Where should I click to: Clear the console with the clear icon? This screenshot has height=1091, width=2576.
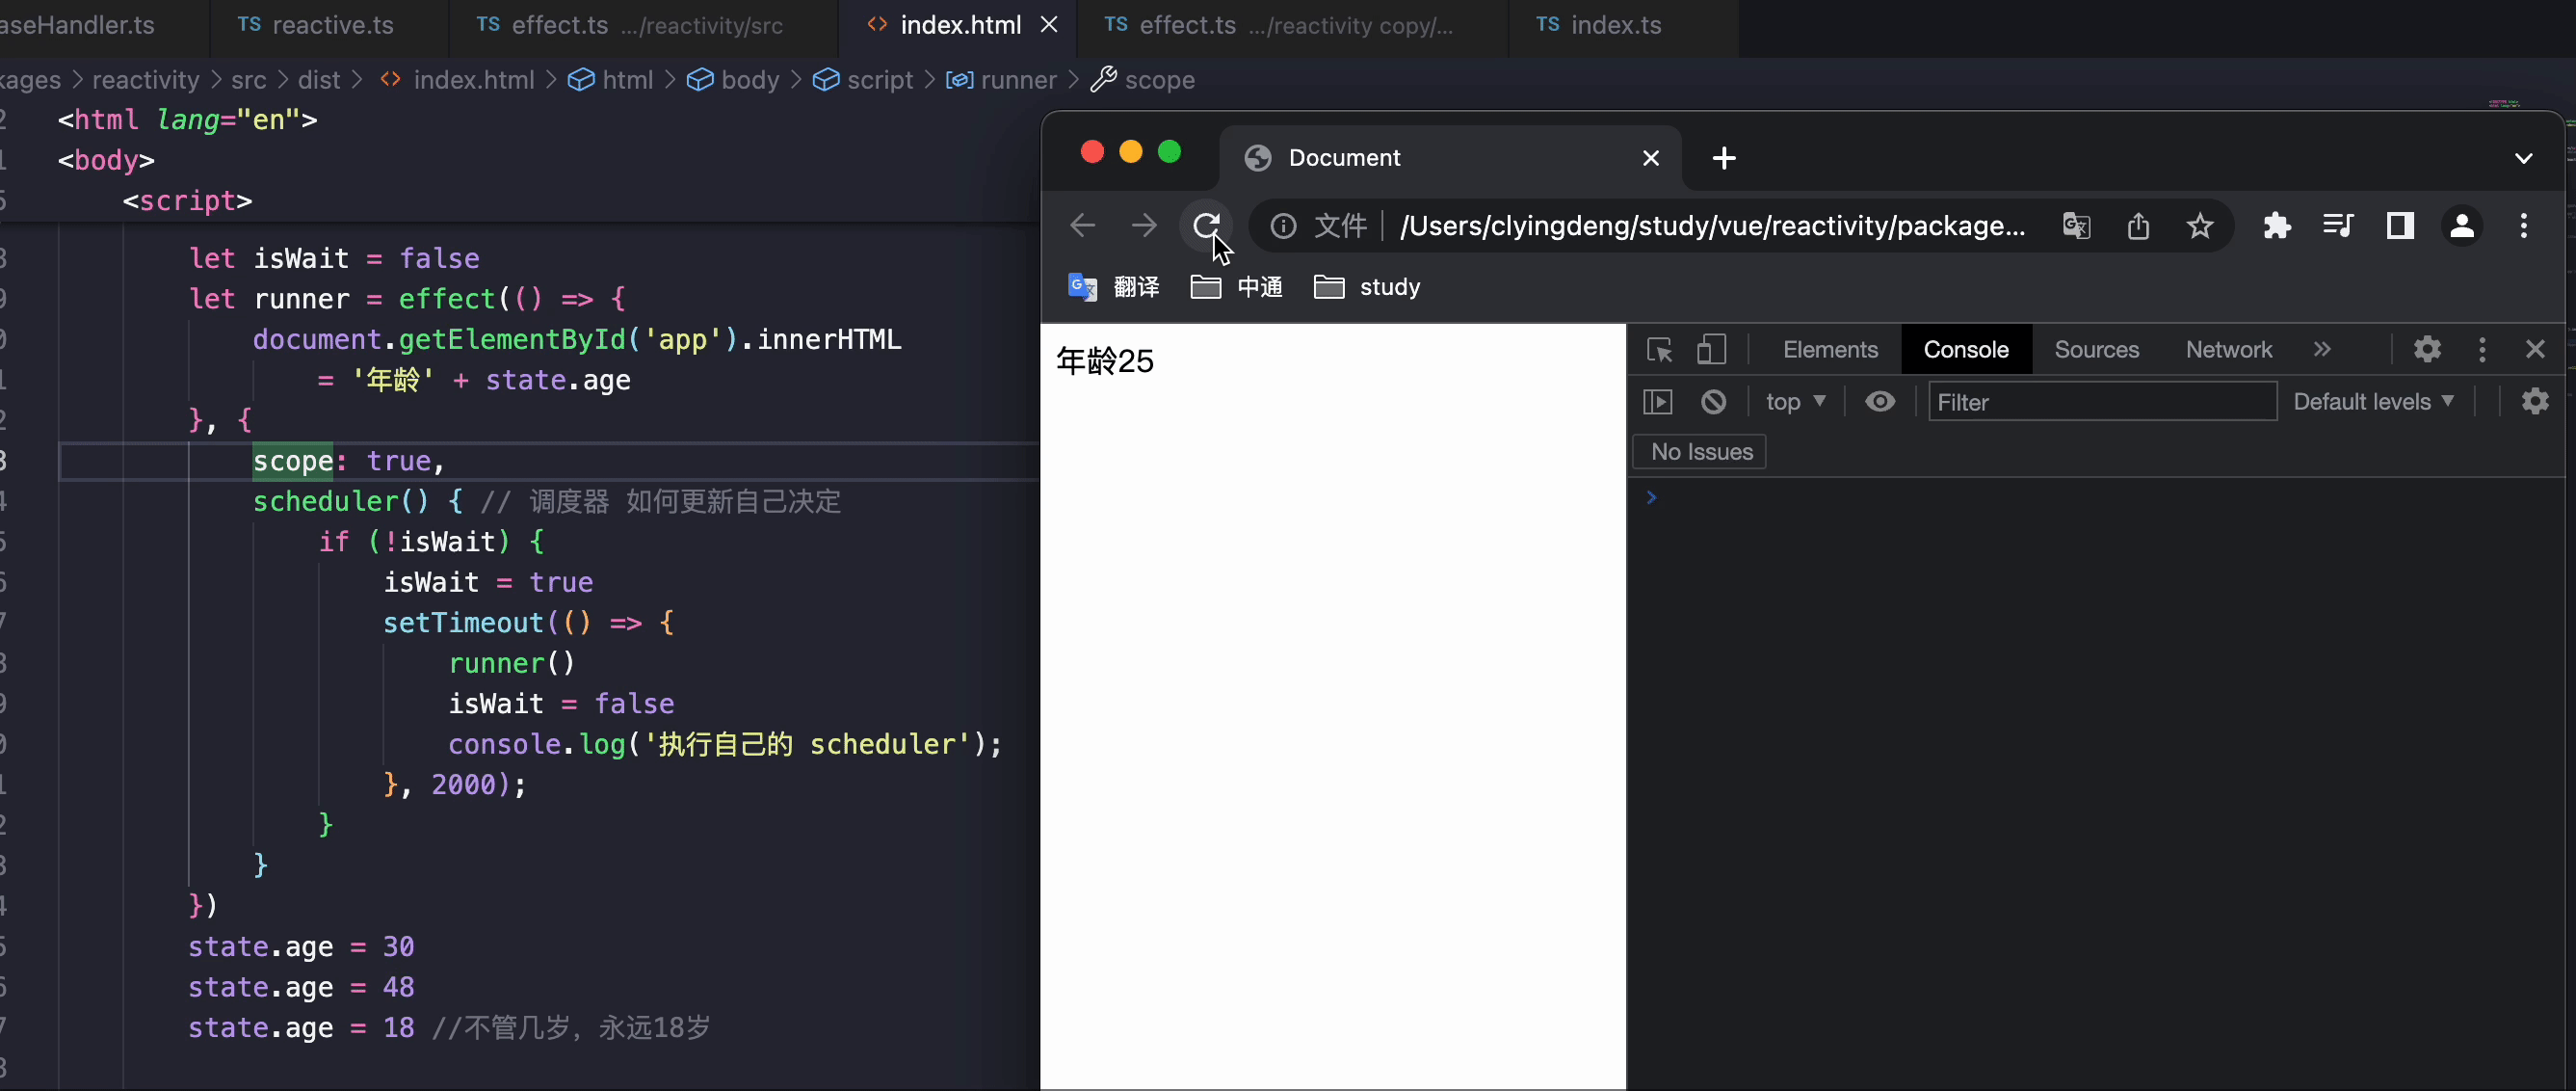[1714, 401]
